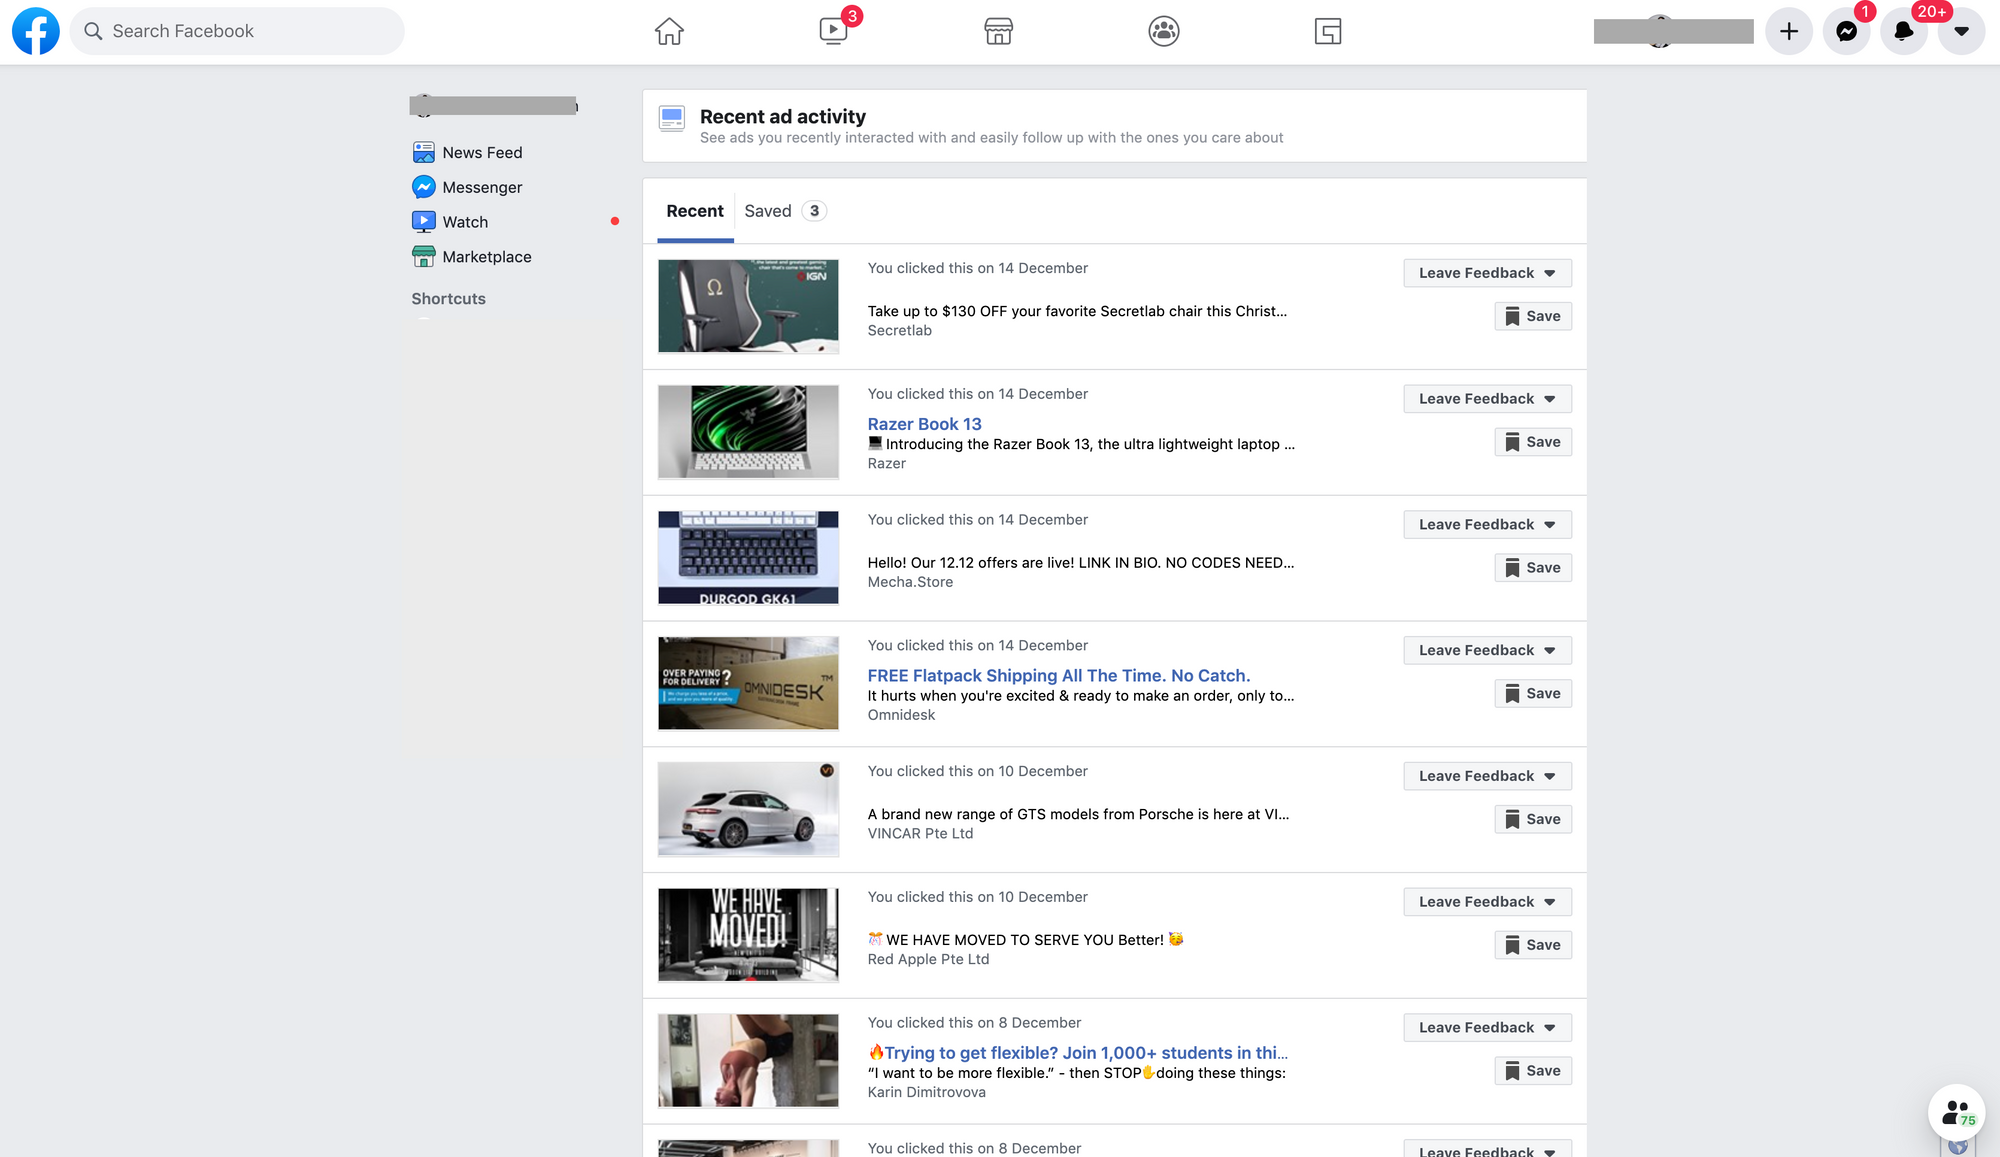Switch to the Saved tab
Viewport: 2000px width, 1157px height.
pos(785,211)
